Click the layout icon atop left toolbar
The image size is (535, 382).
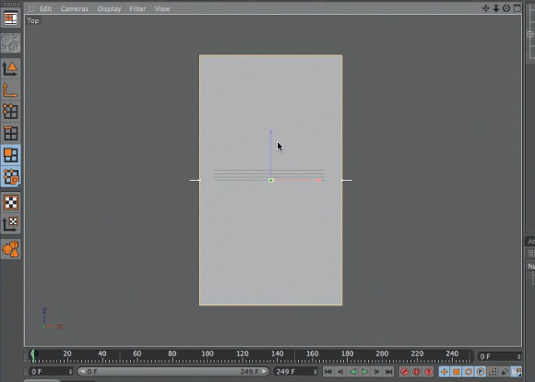(11, 18)
